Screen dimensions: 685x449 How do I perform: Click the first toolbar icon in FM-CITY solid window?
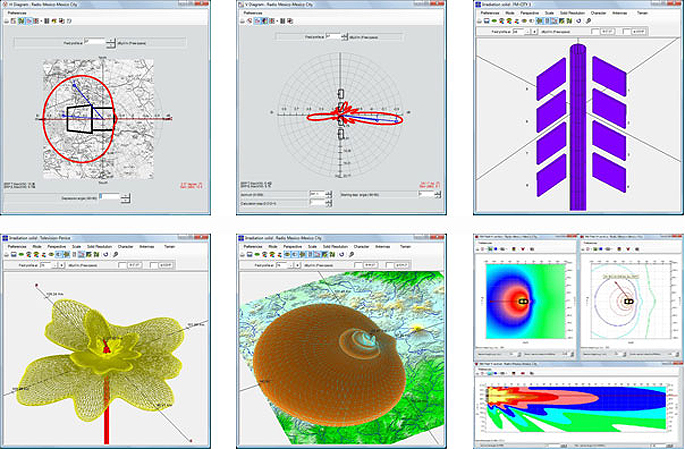(x=479, y=23)
